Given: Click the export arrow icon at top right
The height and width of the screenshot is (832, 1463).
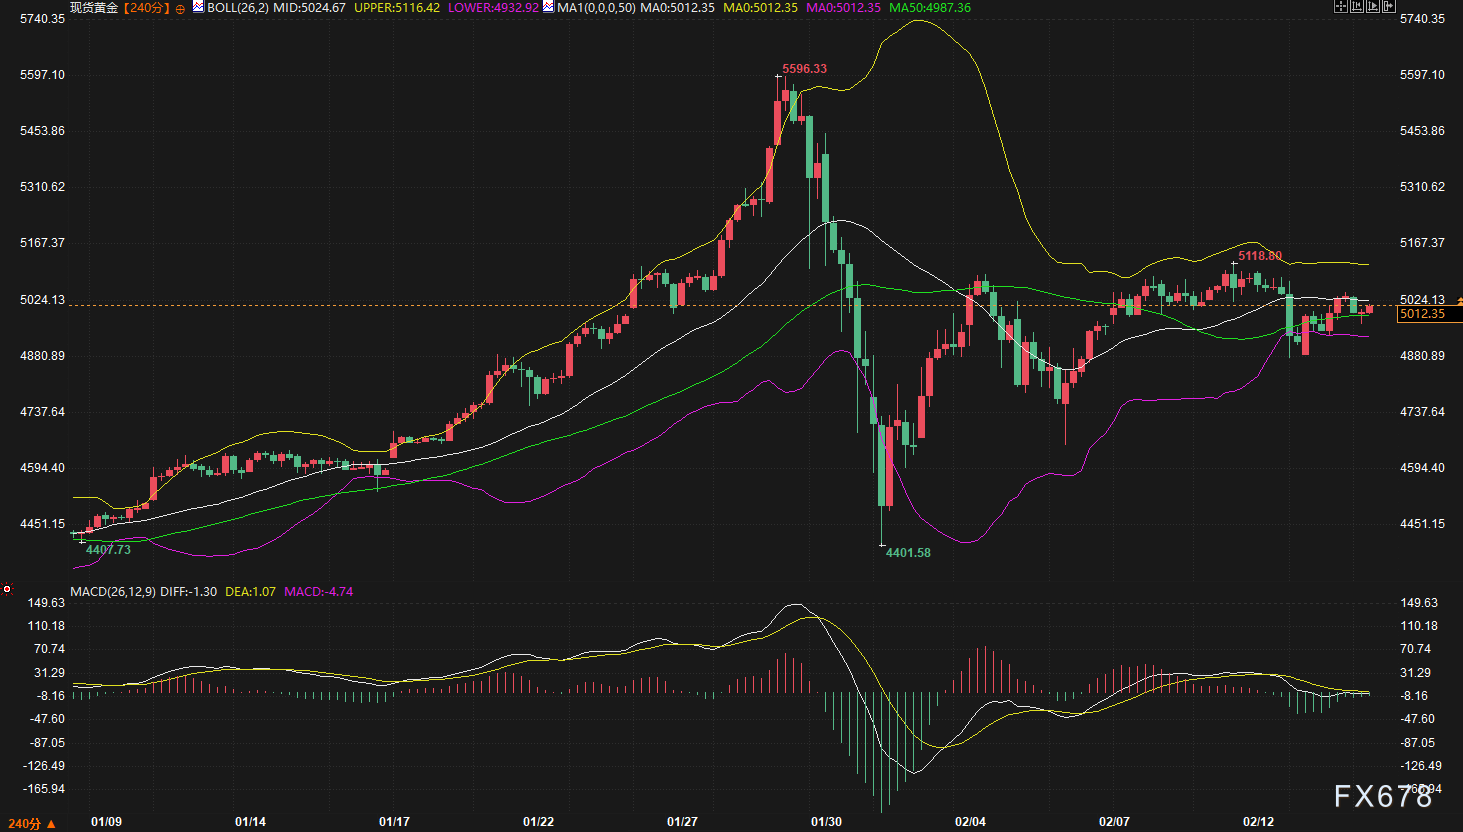Looking at the screenshot, I should [x=1389, y=6].
